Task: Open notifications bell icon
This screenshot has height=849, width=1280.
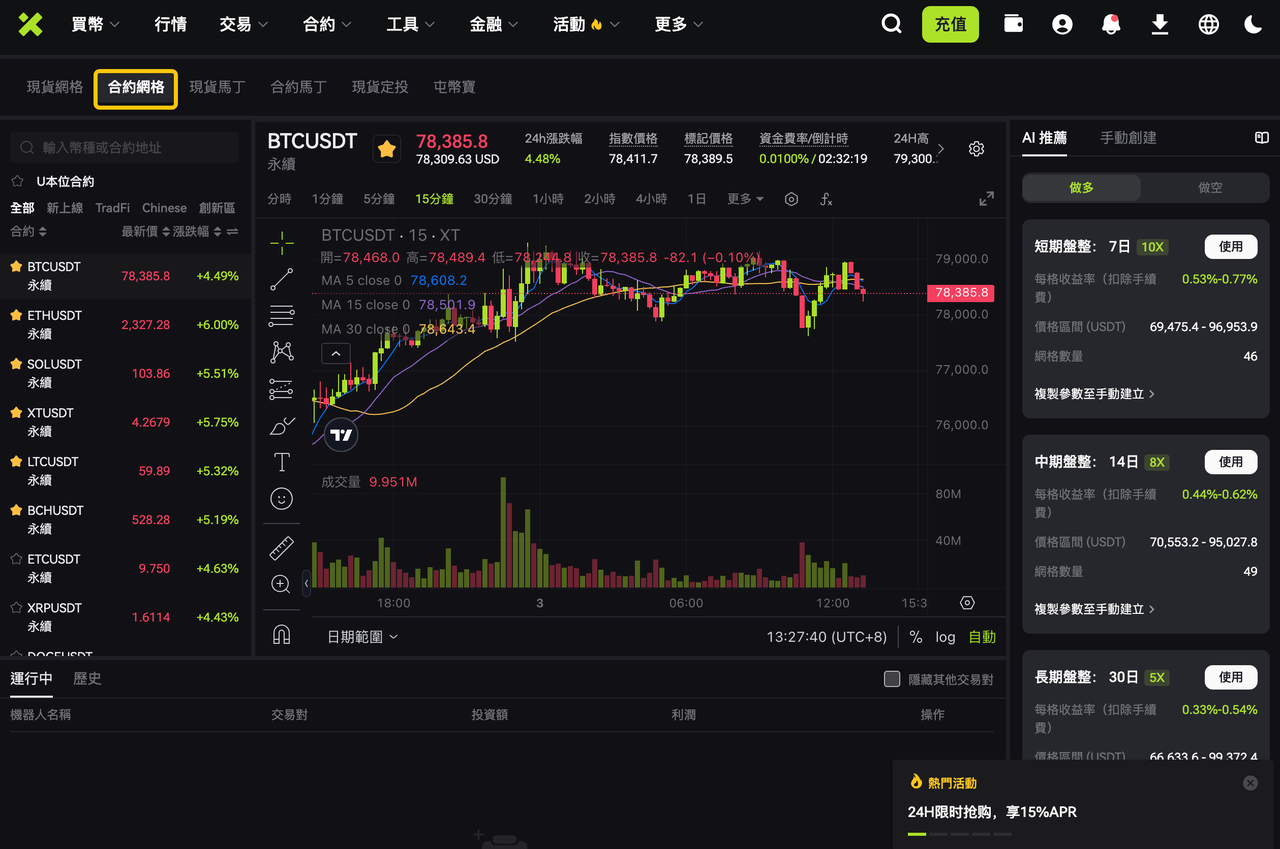Action: click(x=1111, y=24)
